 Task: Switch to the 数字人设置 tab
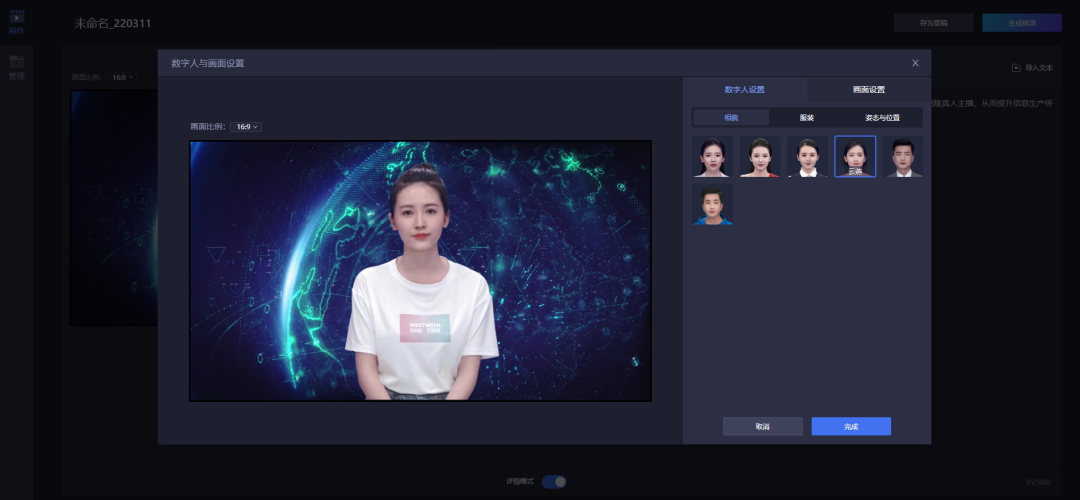[745, 90]
